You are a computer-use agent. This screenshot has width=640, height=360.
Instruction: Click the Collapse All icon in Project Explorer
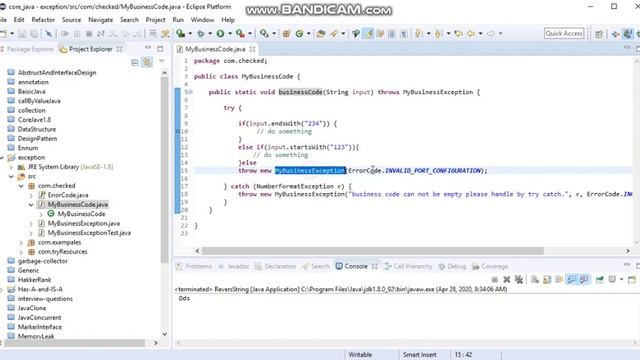click(x=135, y=62)
